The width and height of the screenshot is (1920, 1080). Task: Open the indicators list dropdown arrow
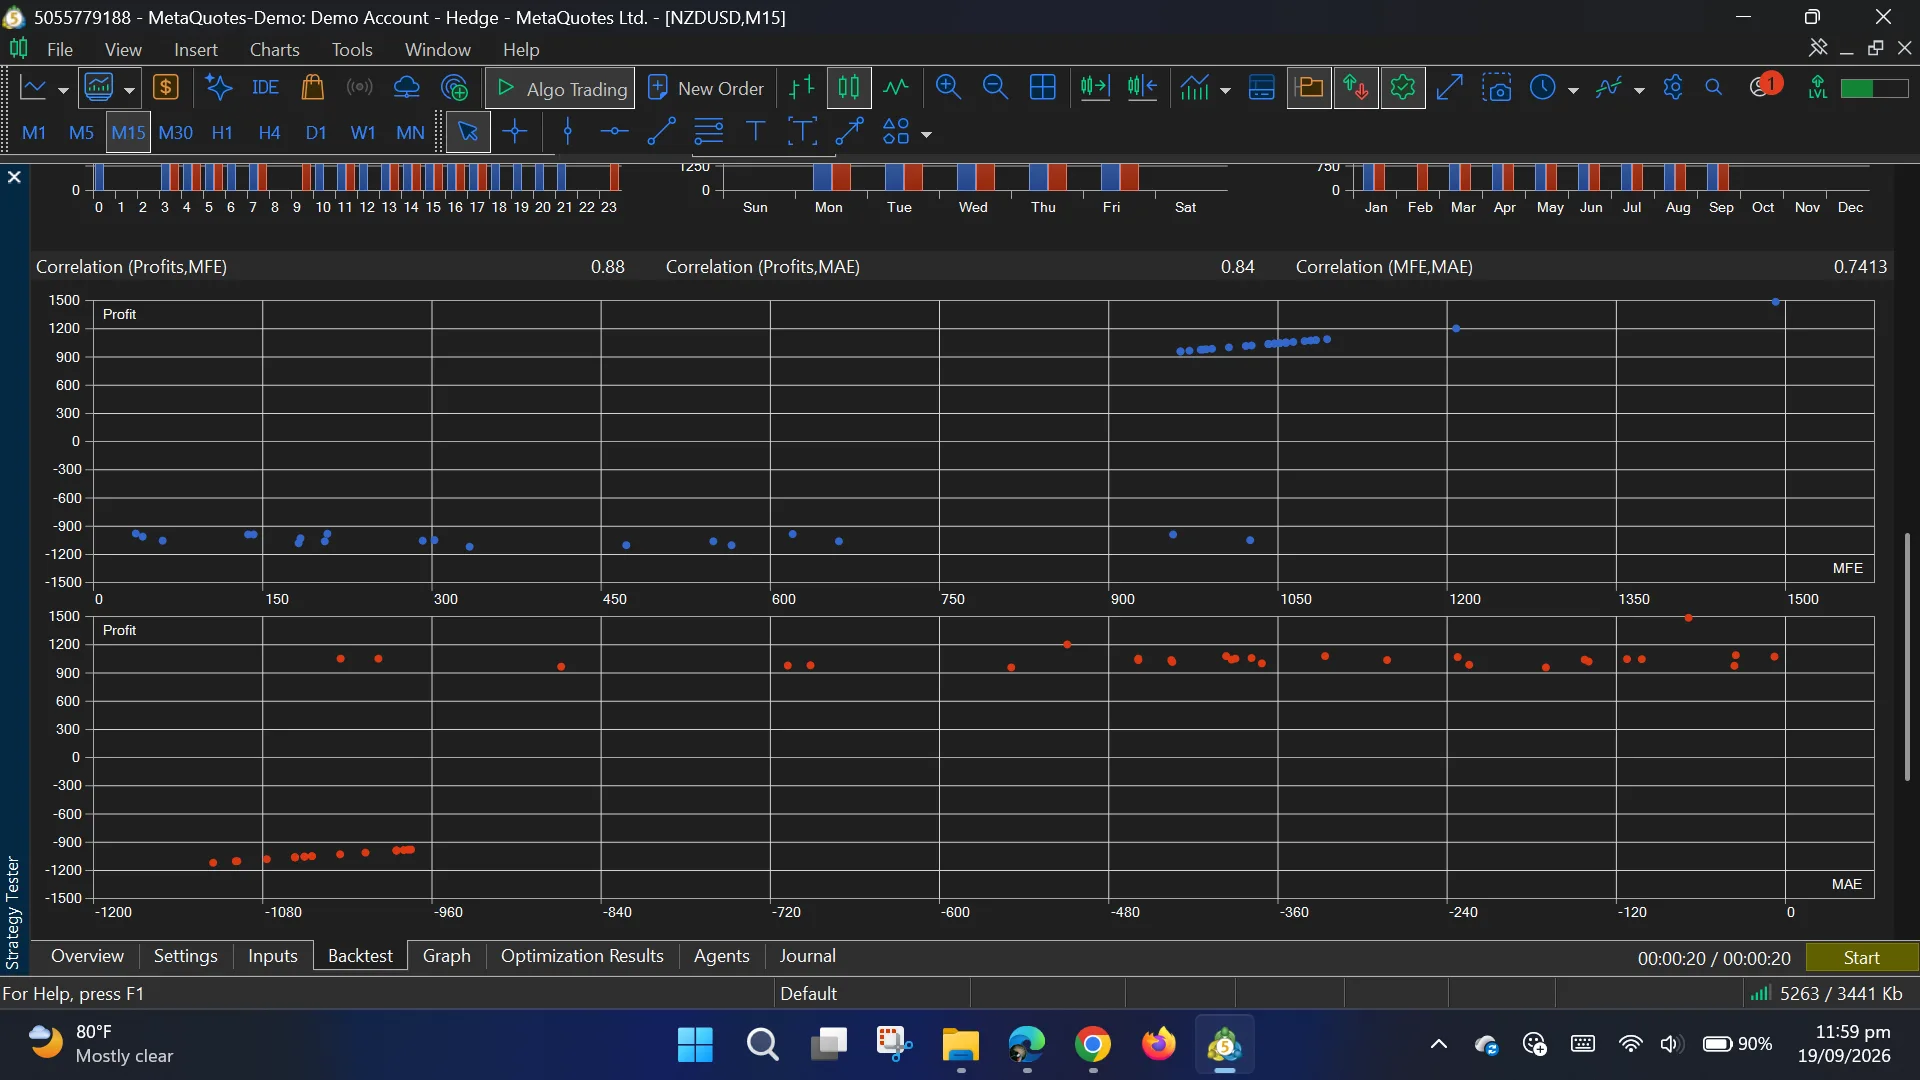[x=1225, y=90]
